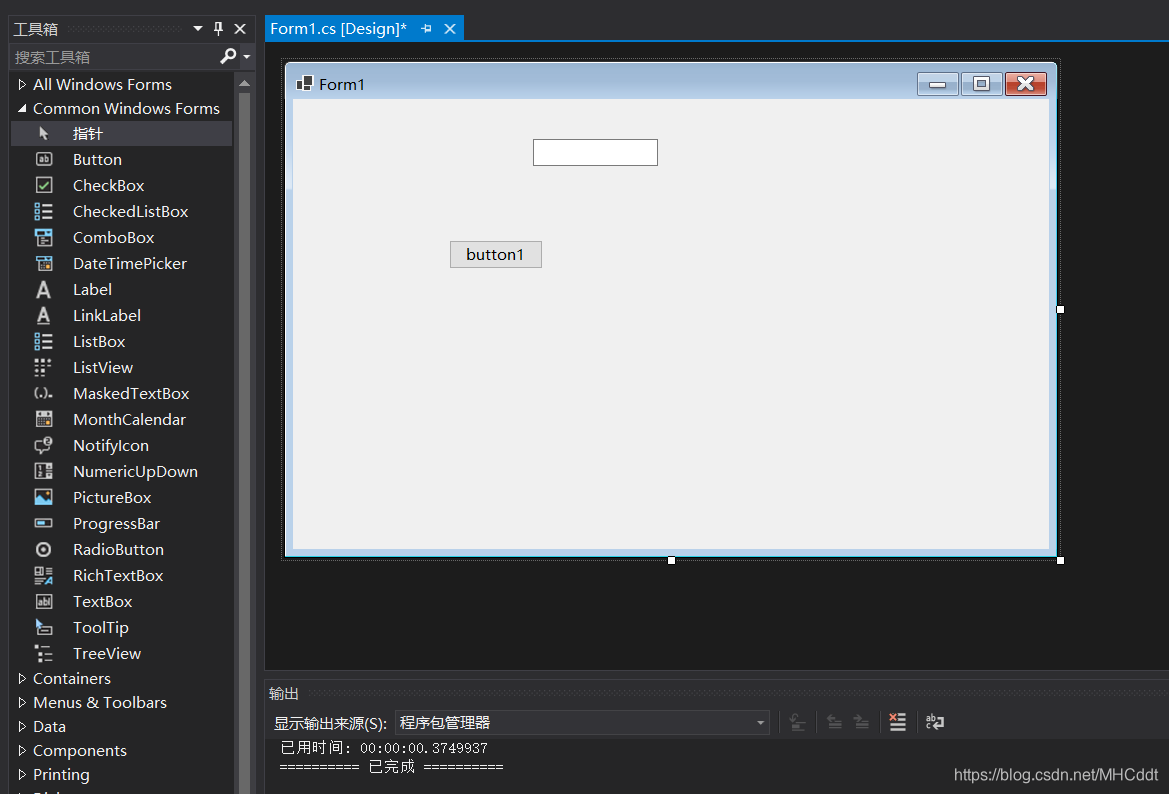1169x794 pixels.
Task: Pick the CheckedListBox control icon
Action: (44, 212)
